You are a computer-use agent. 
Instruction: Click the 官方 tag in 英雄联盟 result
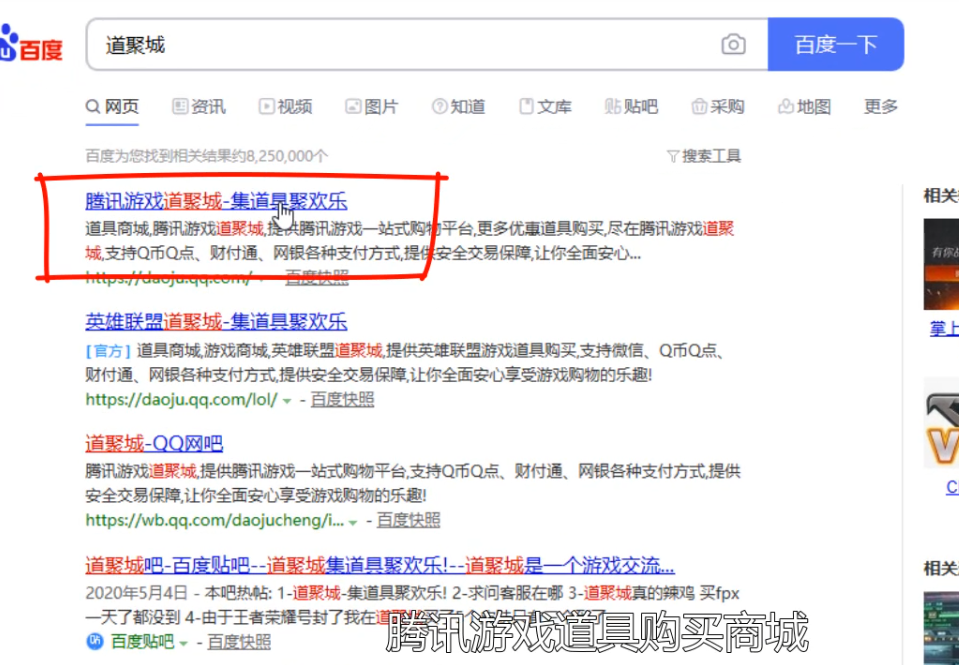click(x=108, y=351)
